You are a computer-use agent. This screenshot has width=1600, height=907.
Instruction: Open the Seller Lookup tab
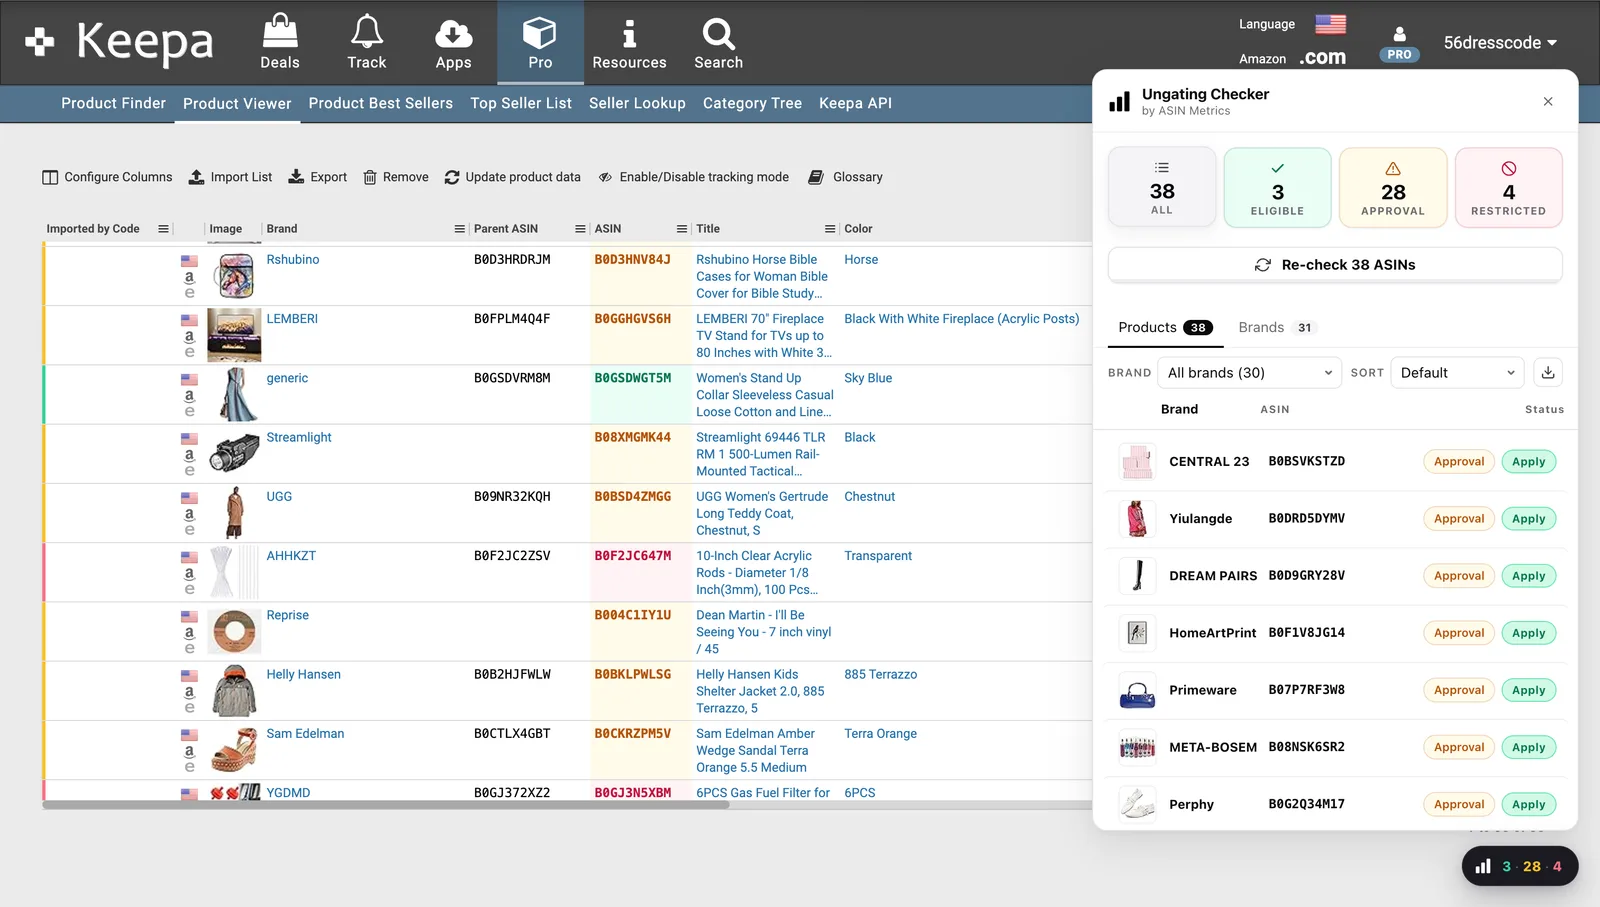coord(637,103)
